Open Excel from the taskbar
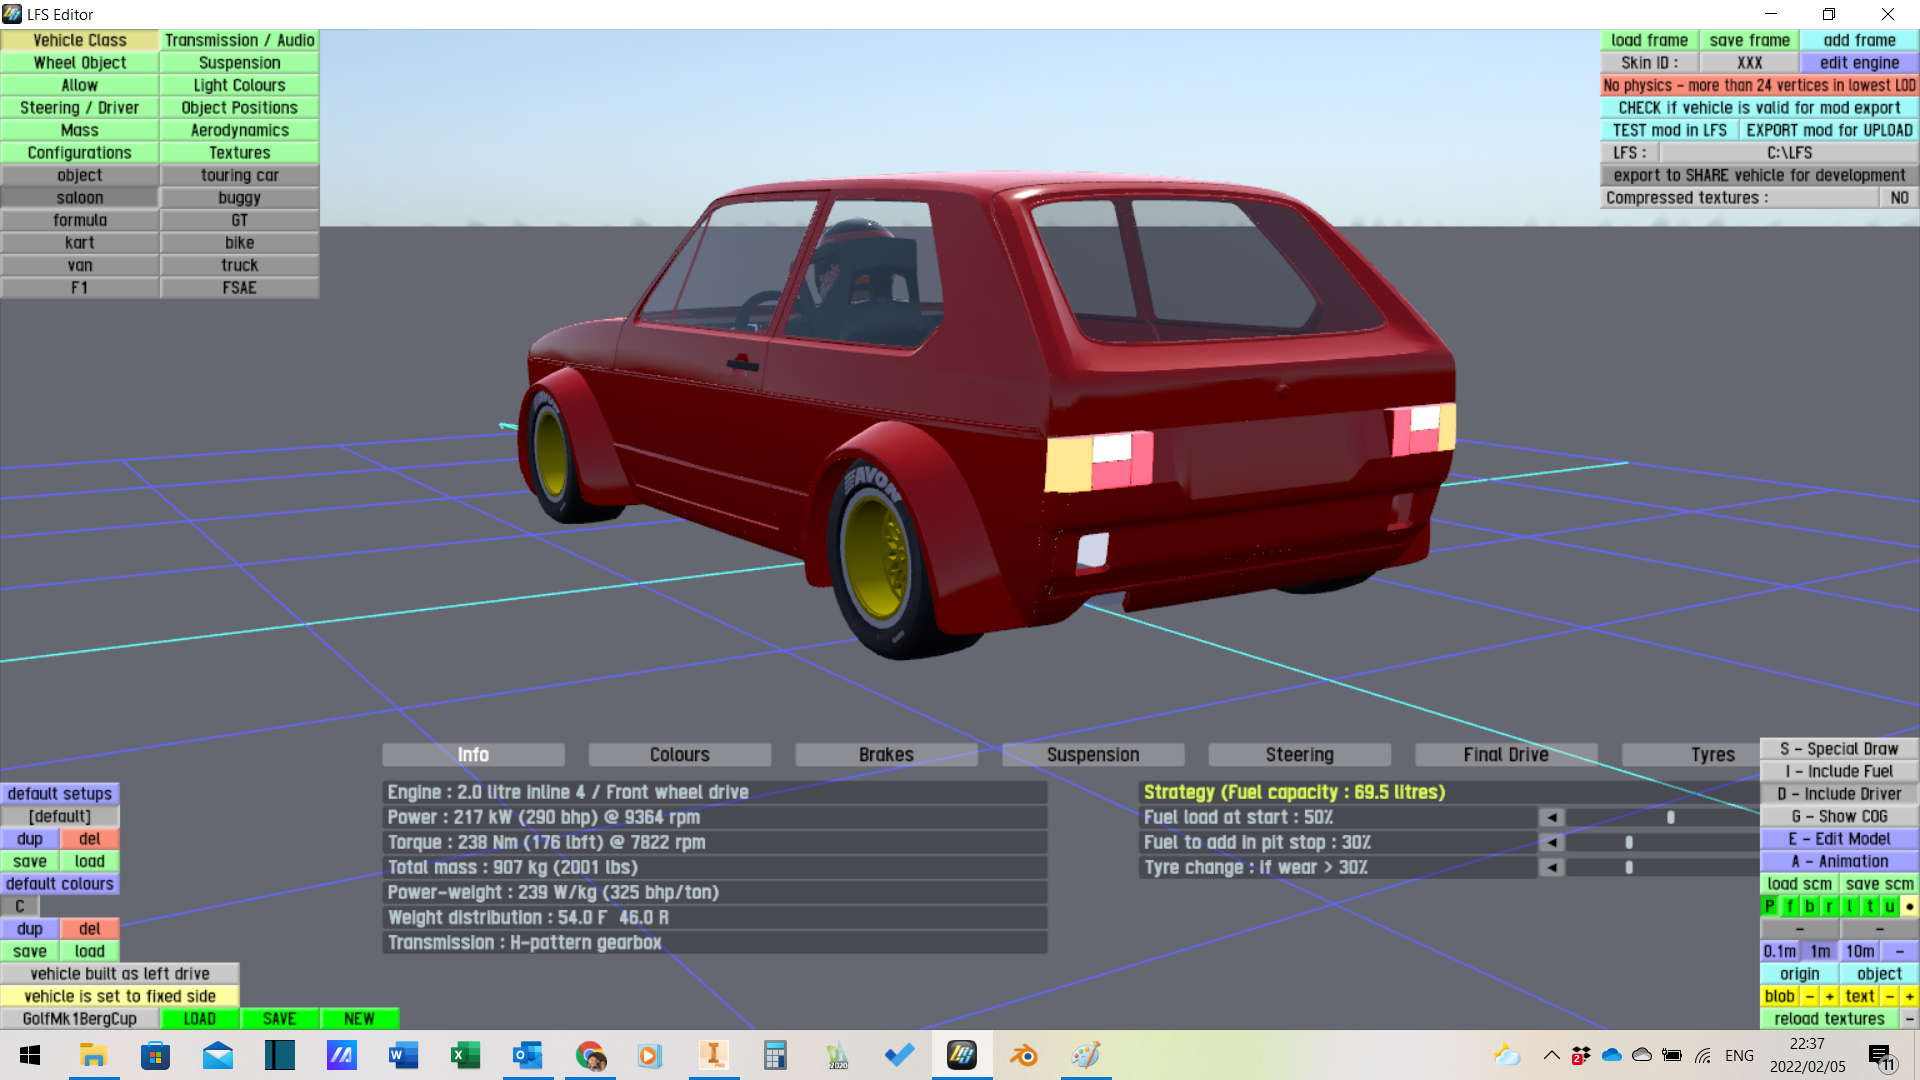The width and height of the screenshot is (1920, 1080). pos(465,1055)
